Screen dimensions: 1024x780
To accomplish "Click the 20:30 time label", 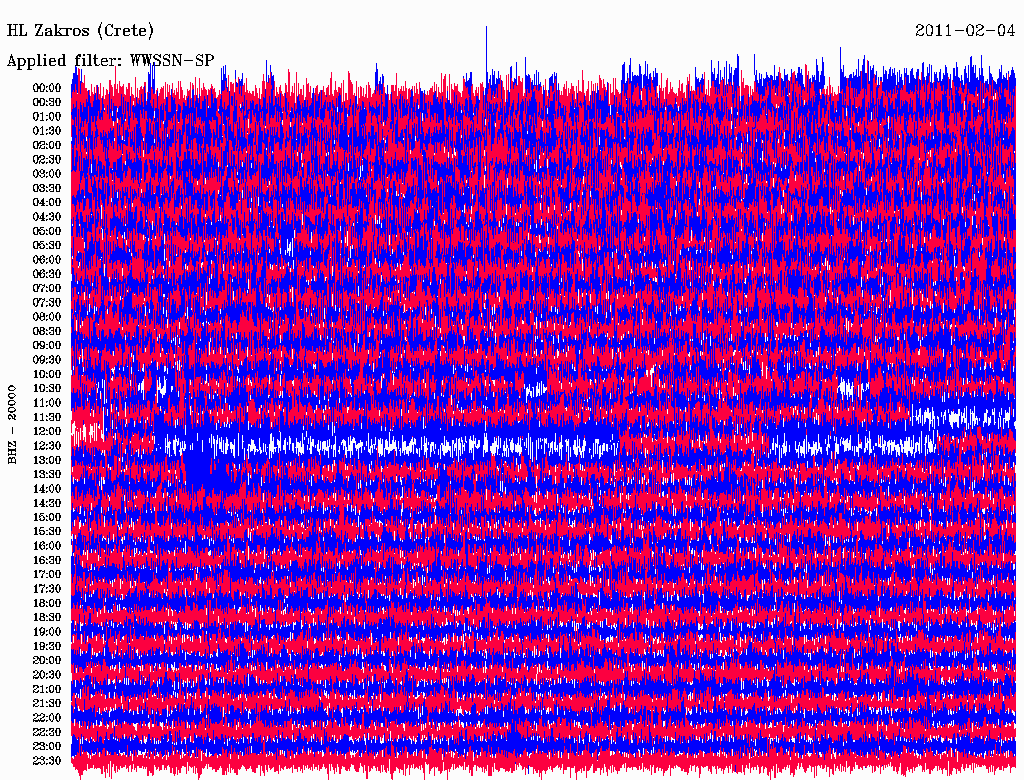I will coord(47,675).
